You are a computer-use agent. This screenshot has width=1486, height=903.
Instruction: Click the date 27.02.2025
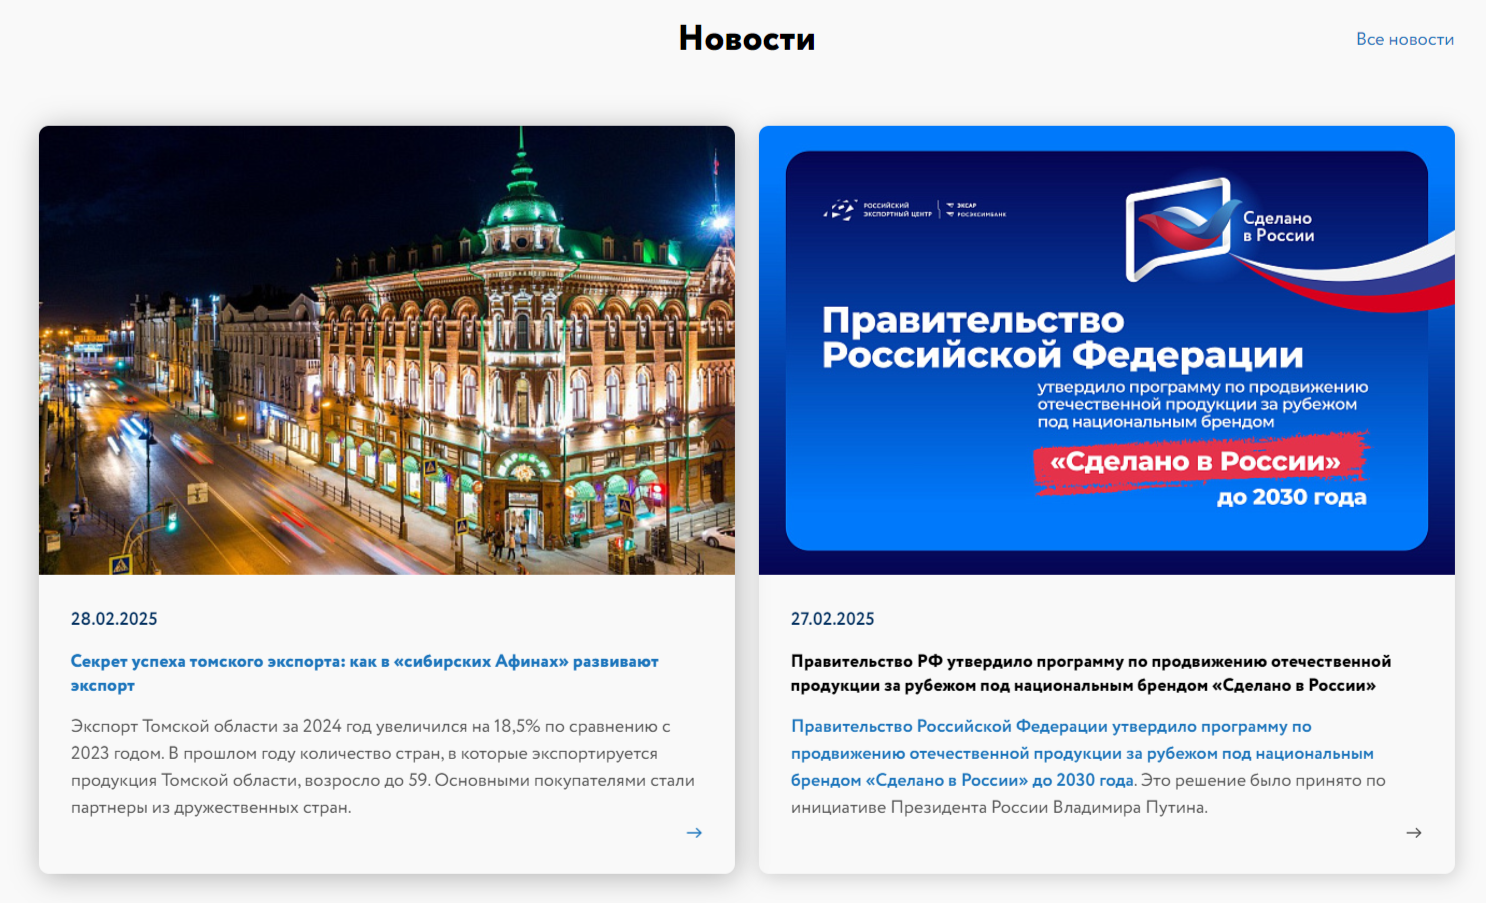click(x=833, y=619)
